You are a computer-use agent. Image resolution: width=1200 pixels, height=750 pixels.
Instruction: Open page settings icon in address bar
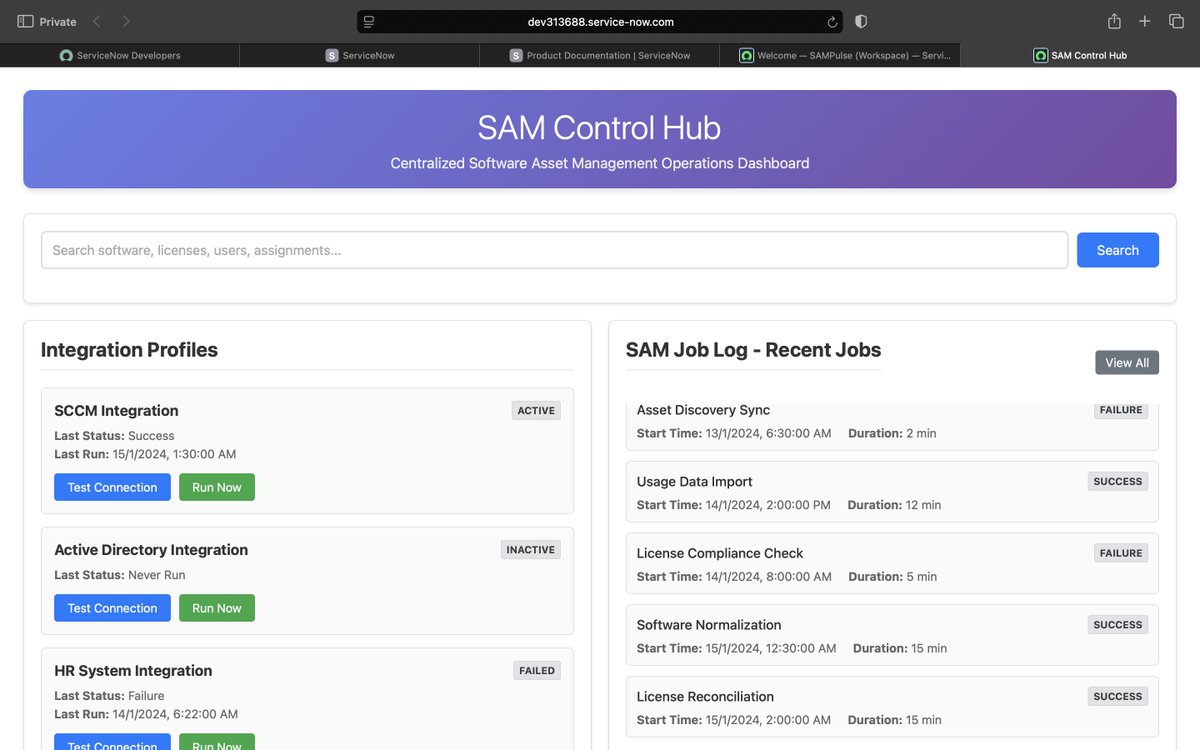[369, 21]
